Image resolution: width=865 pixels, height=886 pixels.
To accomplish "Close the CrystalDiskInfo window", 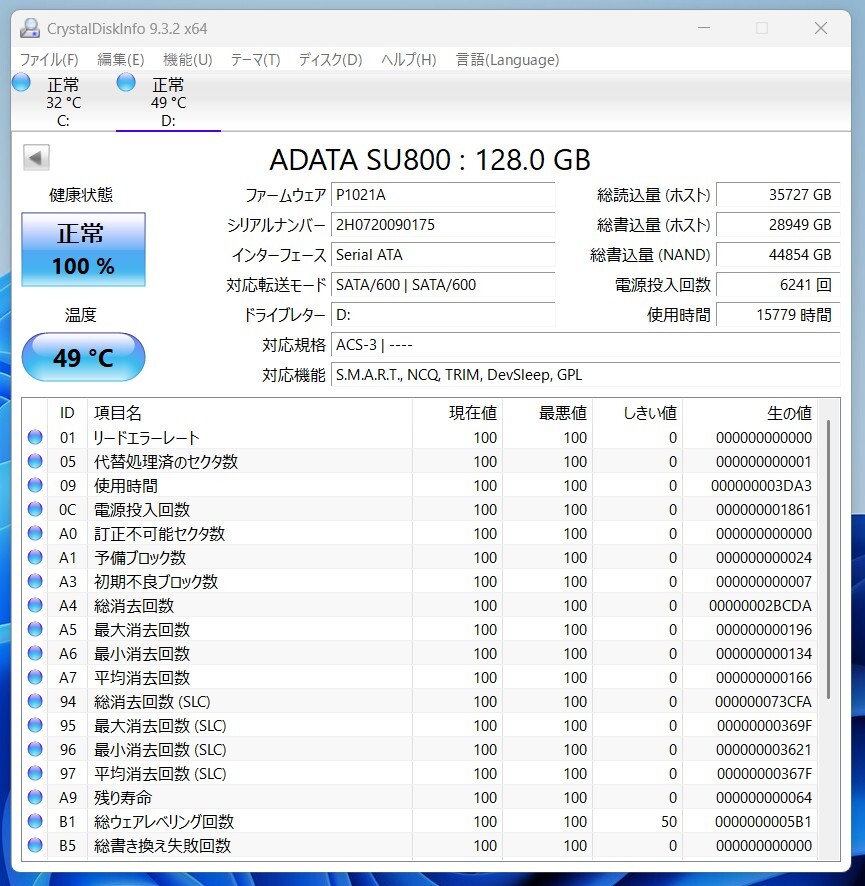I will (821, 28).
